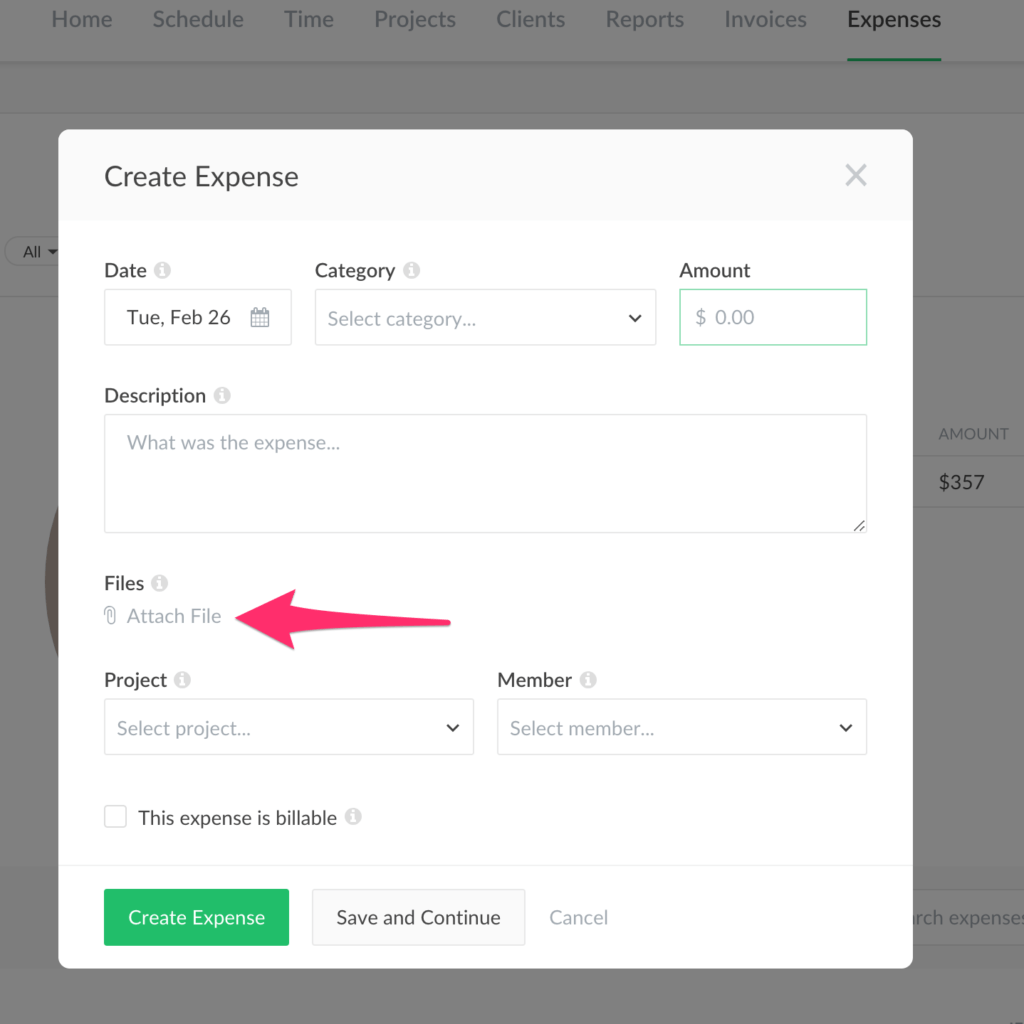Open the Reports section
This screenshot has height=1024, width=1024.
click(644, 19)
